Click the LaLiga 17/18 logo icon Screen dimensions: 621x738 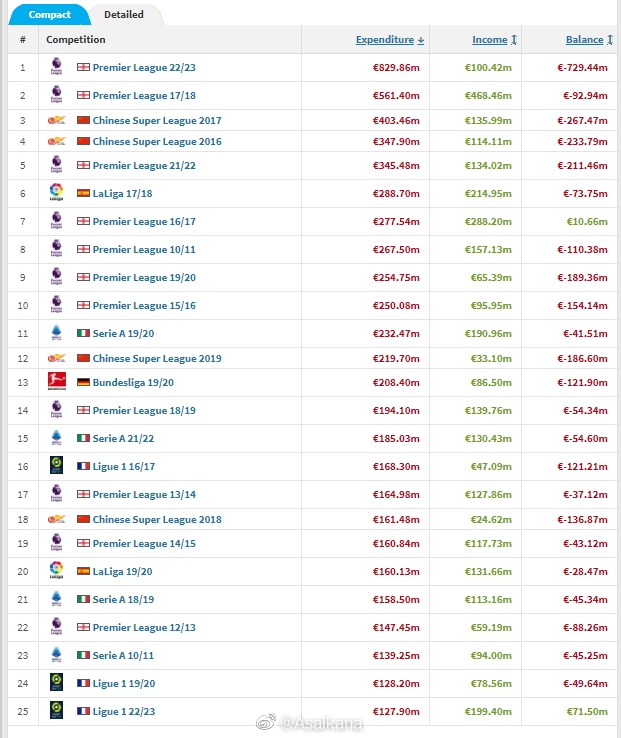[56, 192]
